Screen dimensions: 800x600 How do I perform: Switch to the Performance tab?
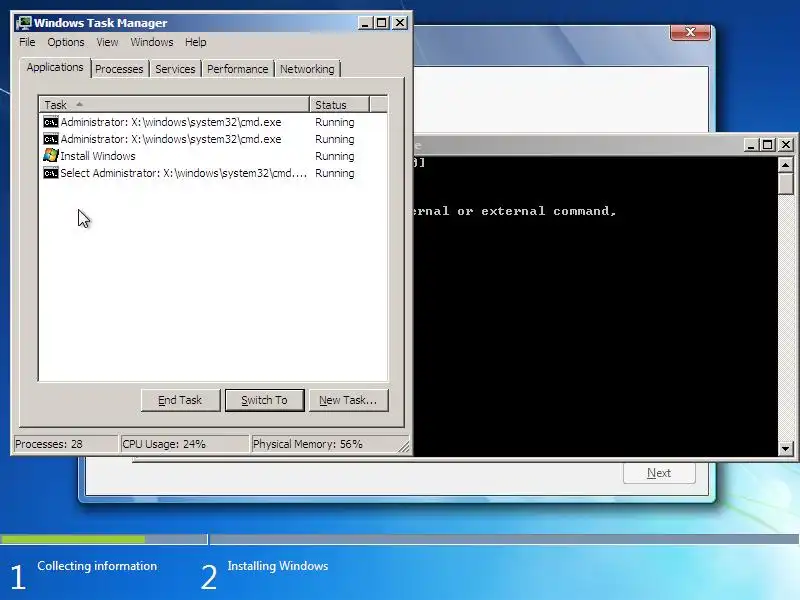point(237,69)
